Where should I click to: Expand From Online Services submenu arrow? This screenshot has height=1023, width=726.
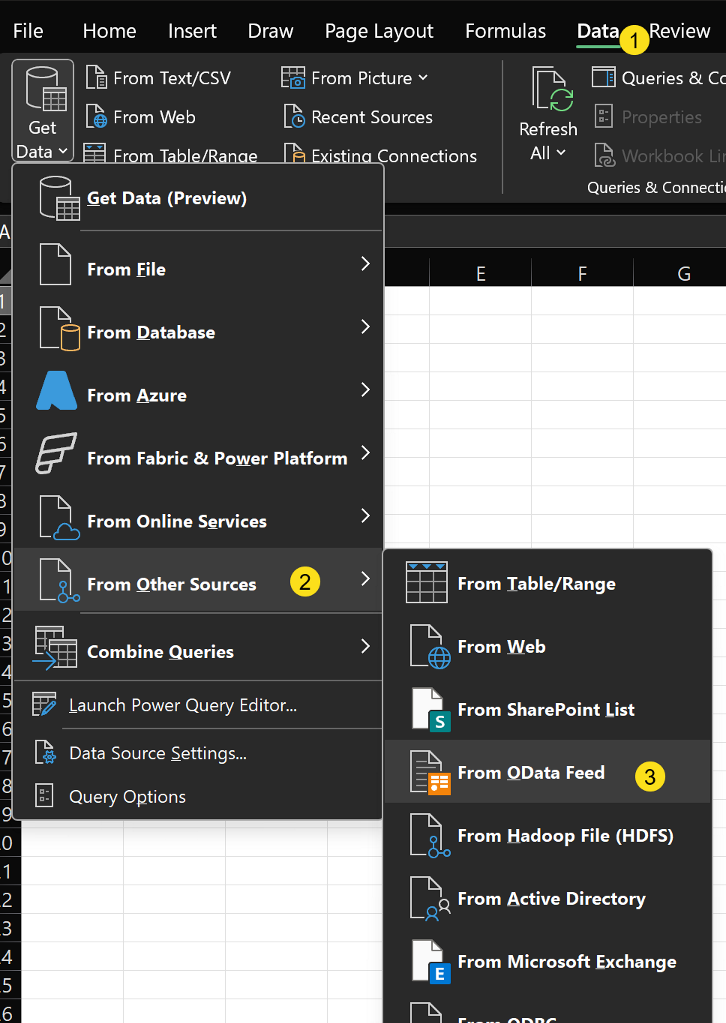pos(365,515)
